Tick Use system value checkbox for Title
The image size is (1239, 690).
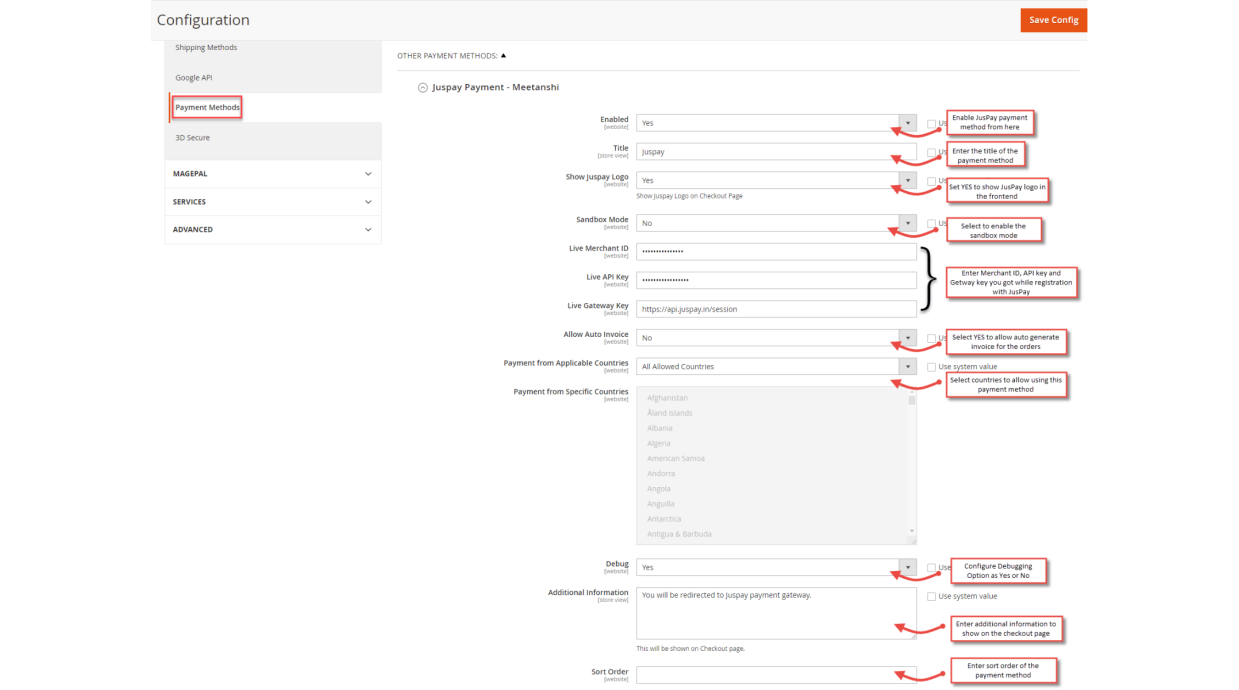[x=931, y=152]
